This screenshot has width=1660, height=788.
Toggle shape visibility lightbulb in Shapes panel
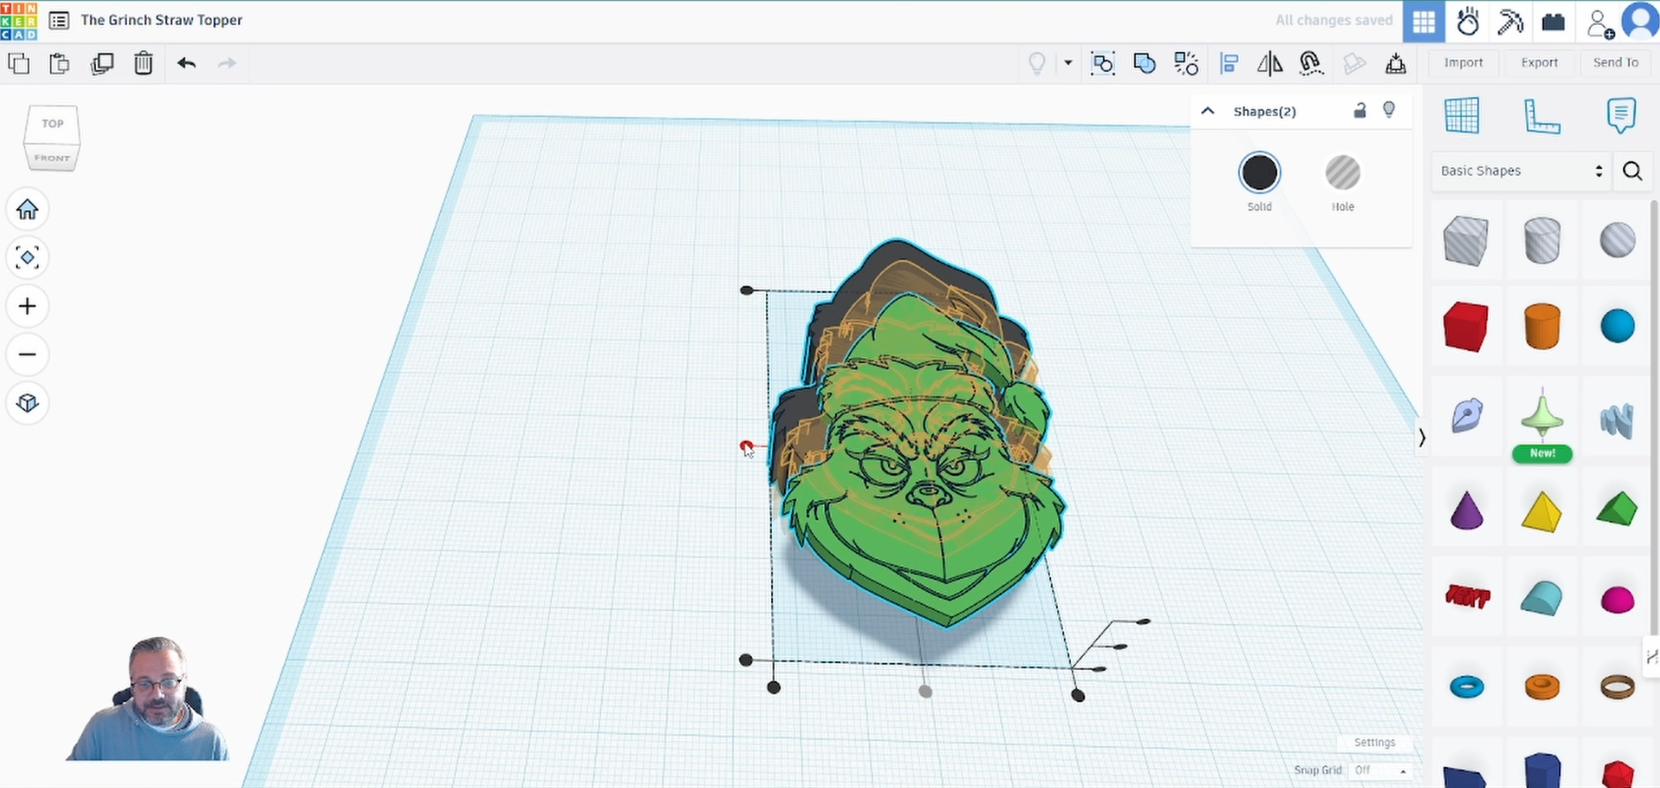[x=1389, y=110]
